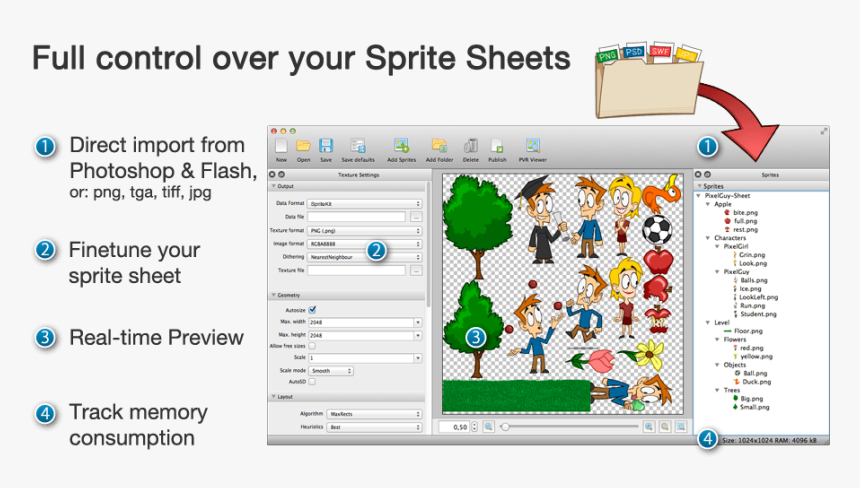
Task: Select LookLeft.png in the Sprites tree
Action: point(759,297)
